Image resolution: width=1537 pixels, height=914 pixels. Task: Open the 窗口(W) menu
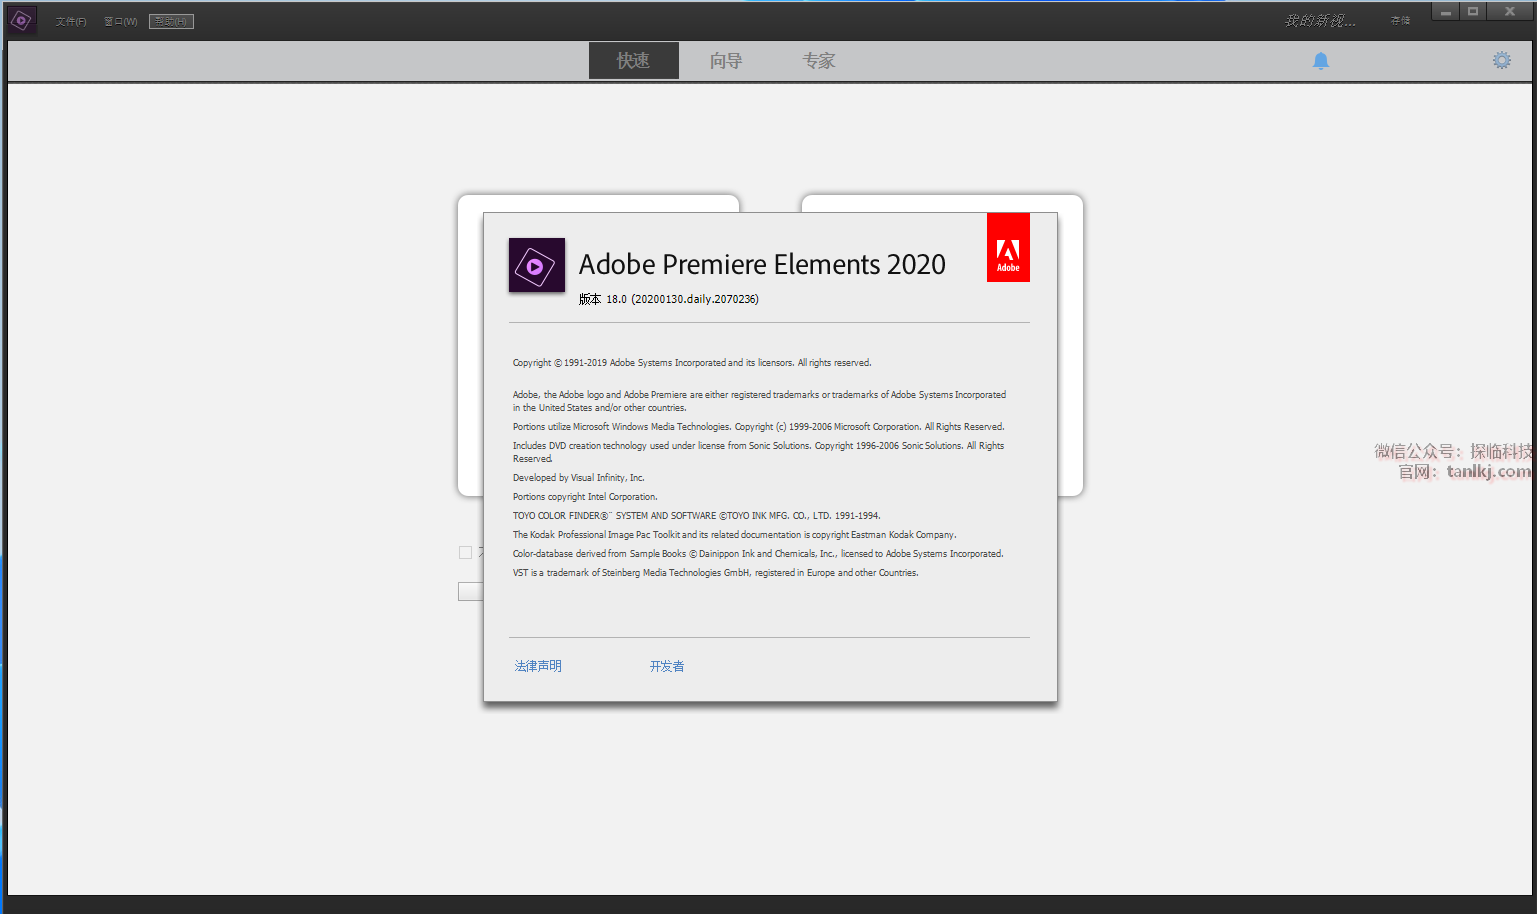click(120, 21)
